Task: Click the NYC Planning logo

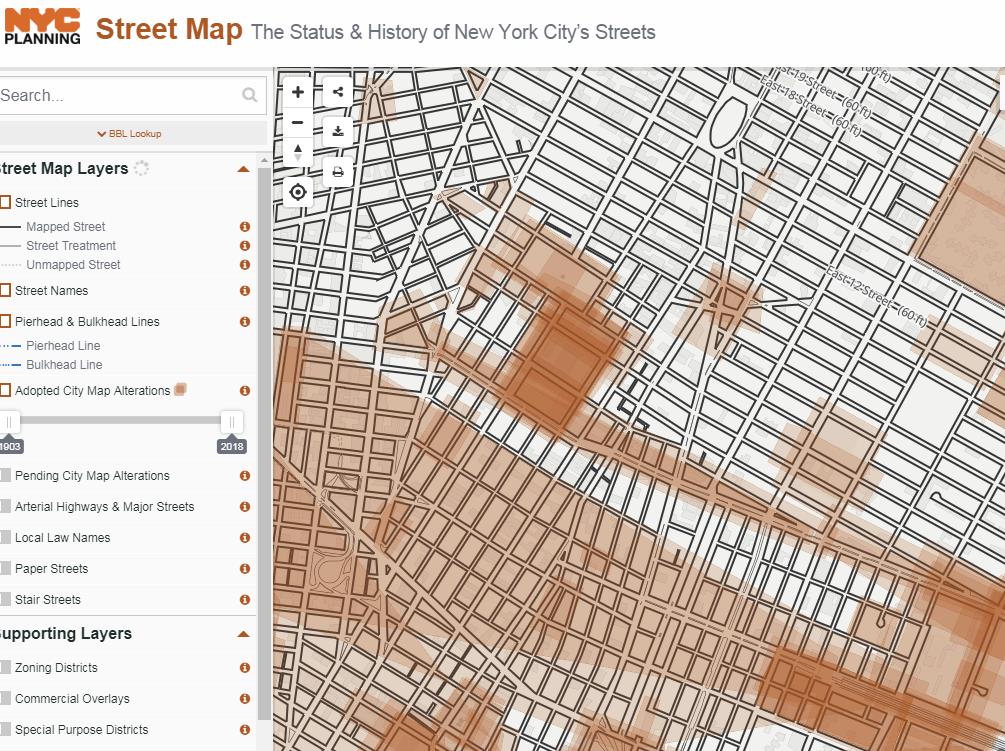Action: pyautogui.click(x=42, y=26)
